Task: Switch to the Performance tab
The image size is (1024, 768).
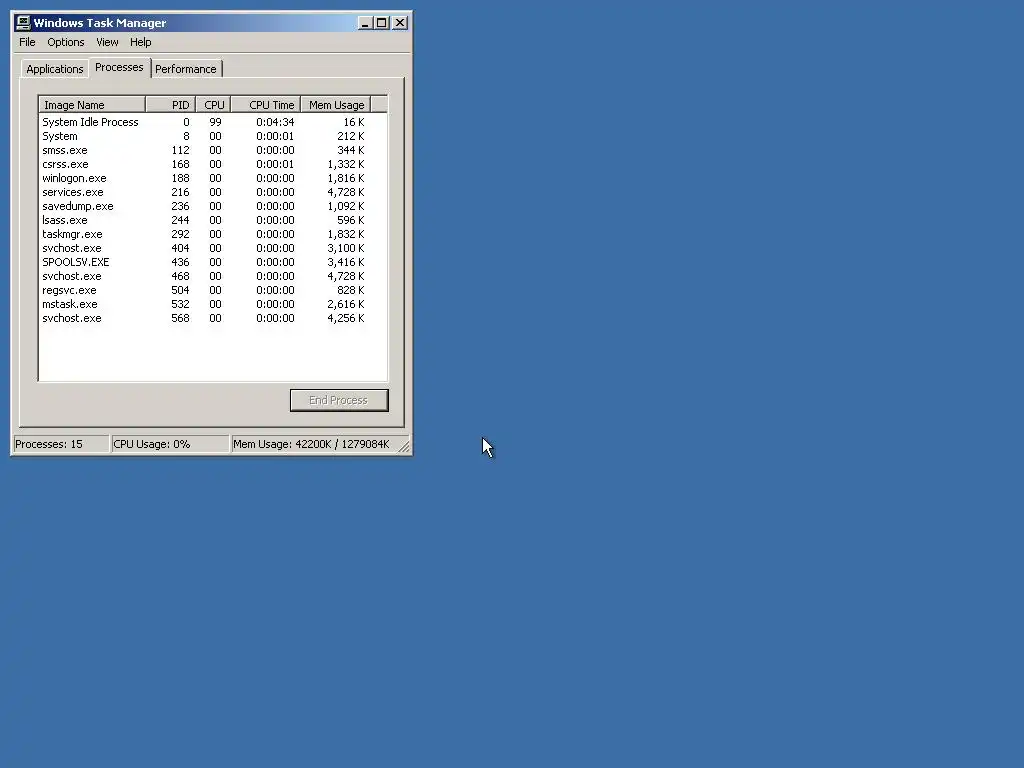Action: click(x=186, y=69)
